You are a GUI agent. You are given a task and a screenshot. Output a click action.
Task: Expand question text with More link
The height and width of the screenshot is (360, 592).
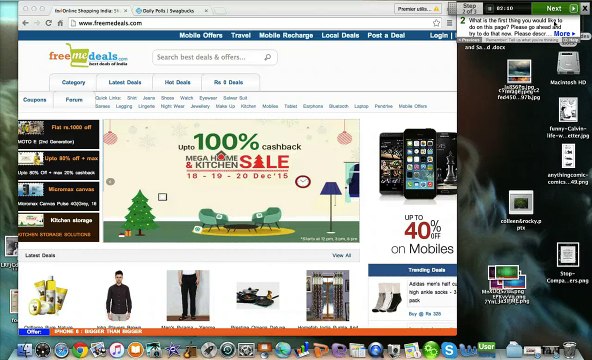(x=564, y=34)
